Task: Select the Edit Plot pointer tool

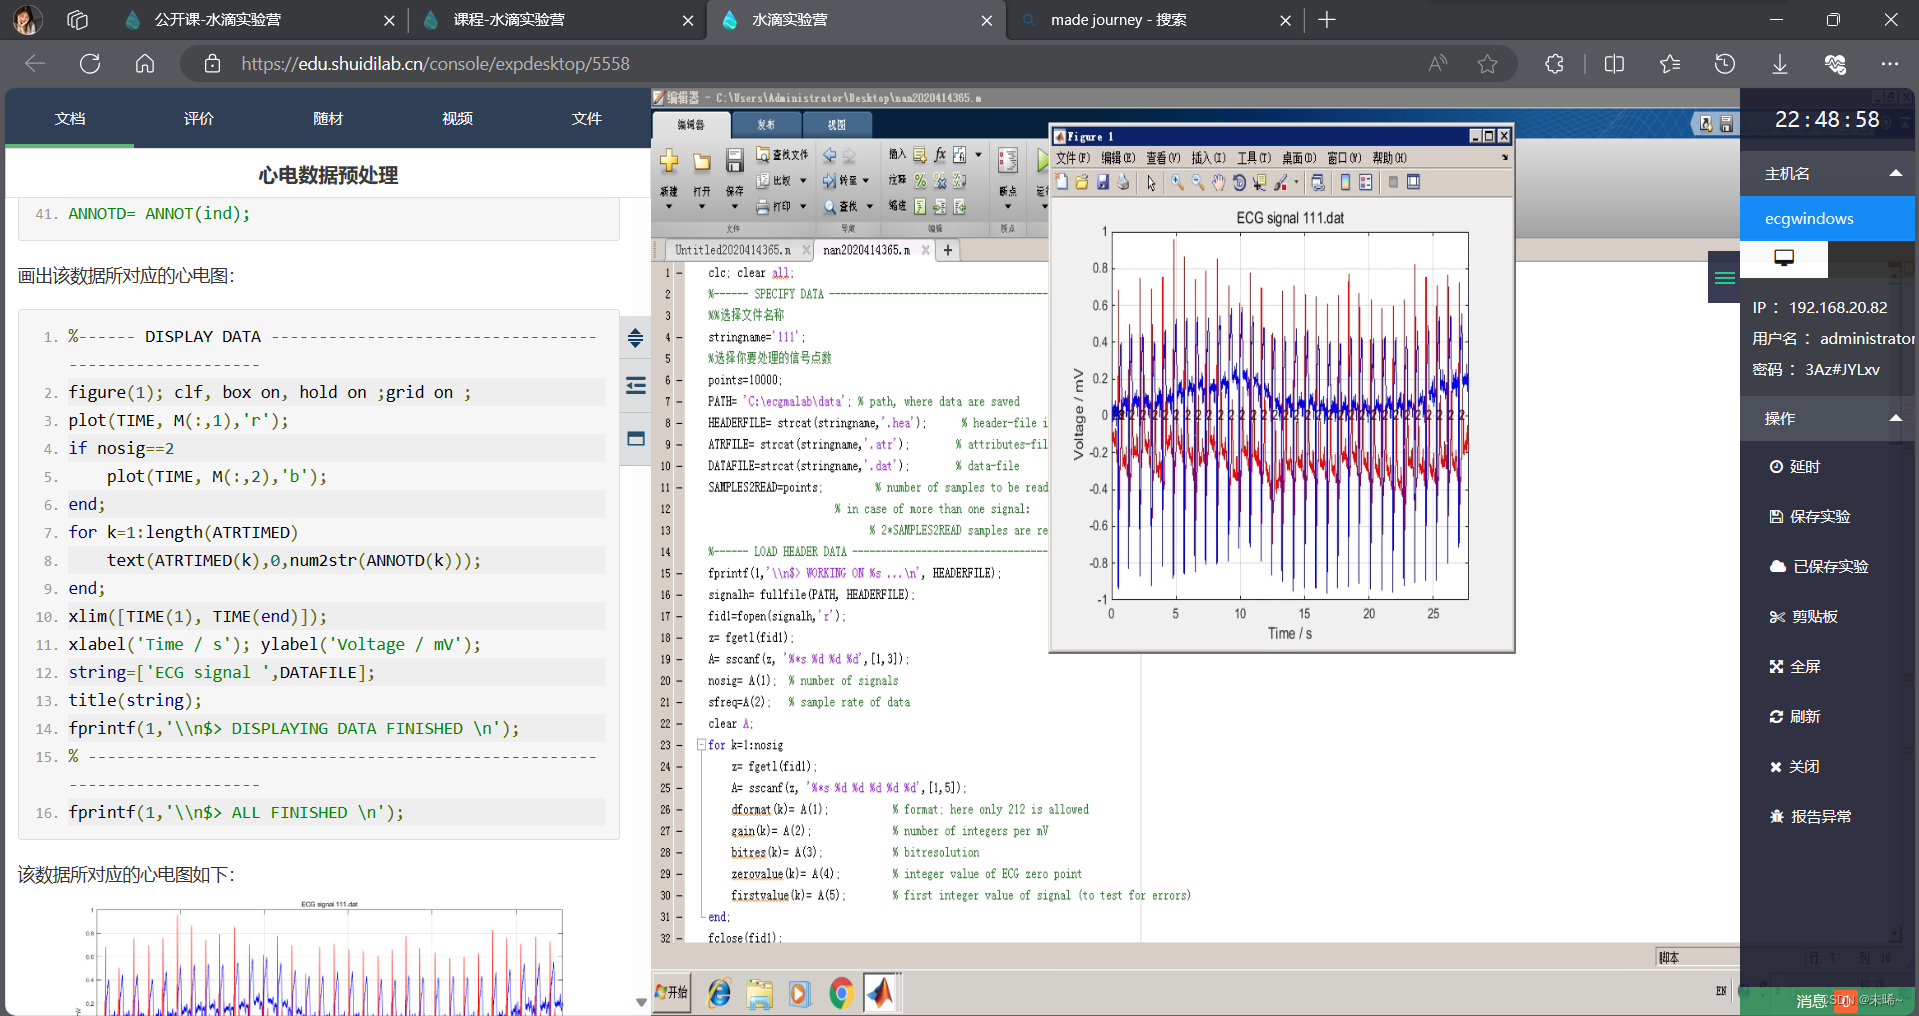Action: [1151, 183]
